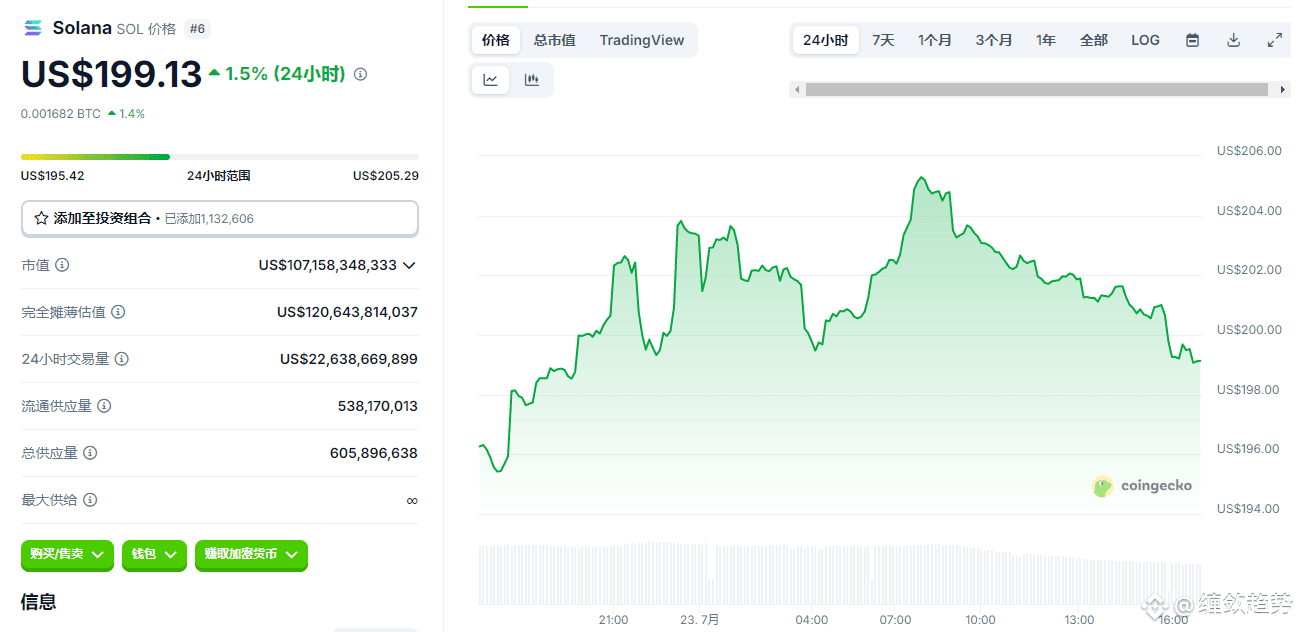Image resolution: width=1302 pixels, height=632 pixels.
Task: Select the 价格 chart tab
Action: [495, 40]
